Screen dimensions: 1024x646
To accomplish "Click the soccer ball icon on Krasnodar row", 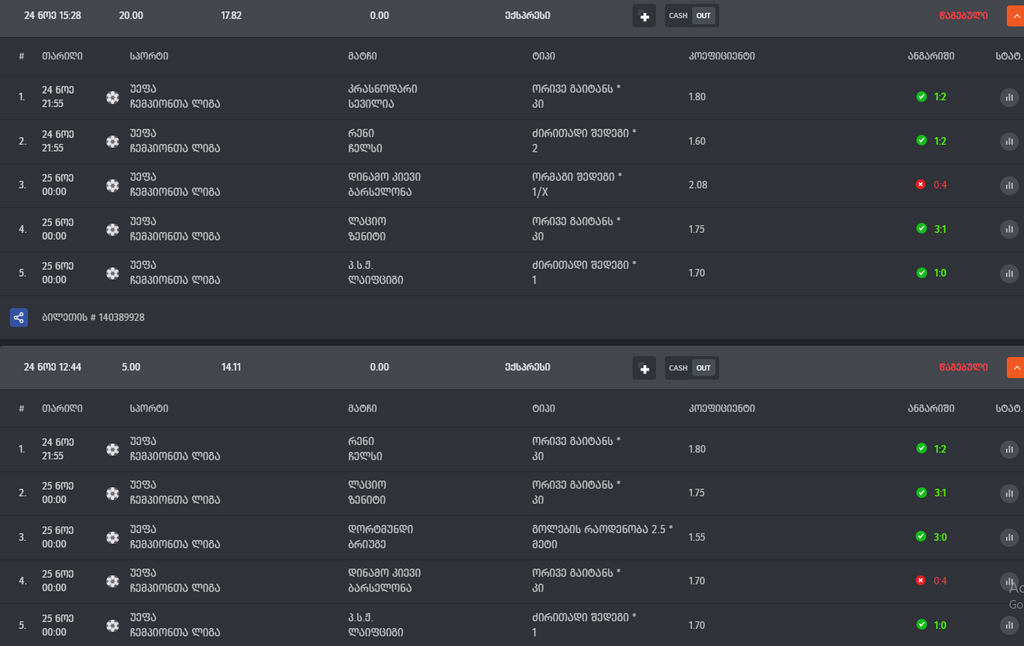I will [112, 97].
